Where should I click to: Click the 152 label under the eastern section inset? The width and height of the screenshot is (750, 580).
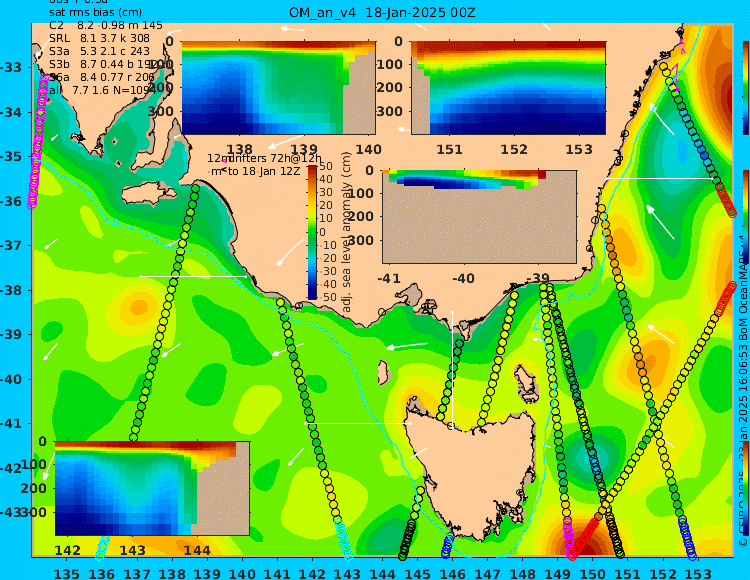tap(514, 150)
